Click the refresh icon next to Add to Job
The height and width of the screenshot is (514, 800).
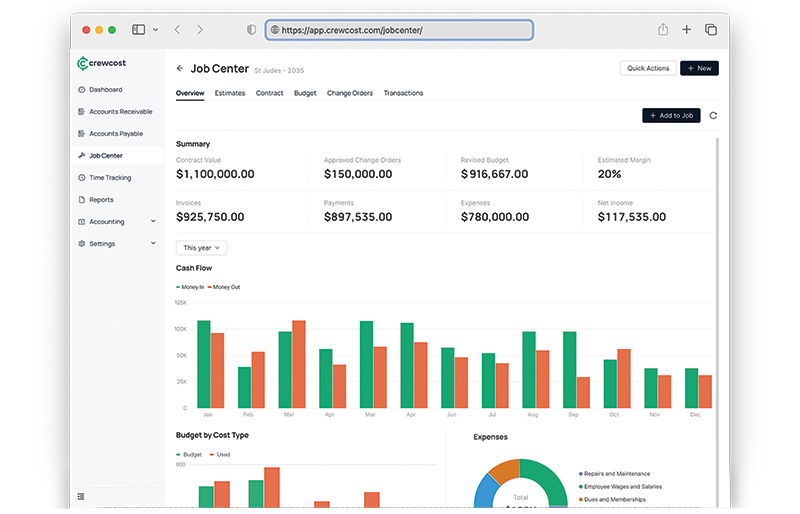pos(713,115)
